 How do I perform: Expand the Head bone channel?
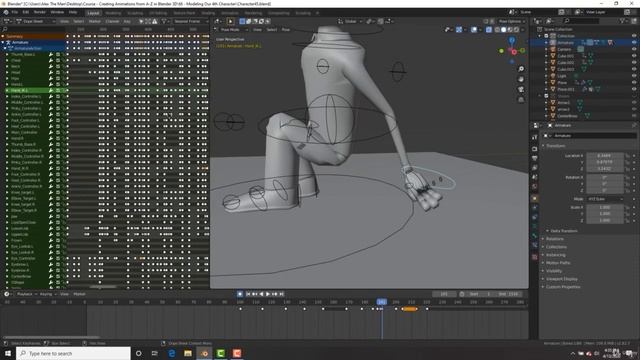pos(7,72)
